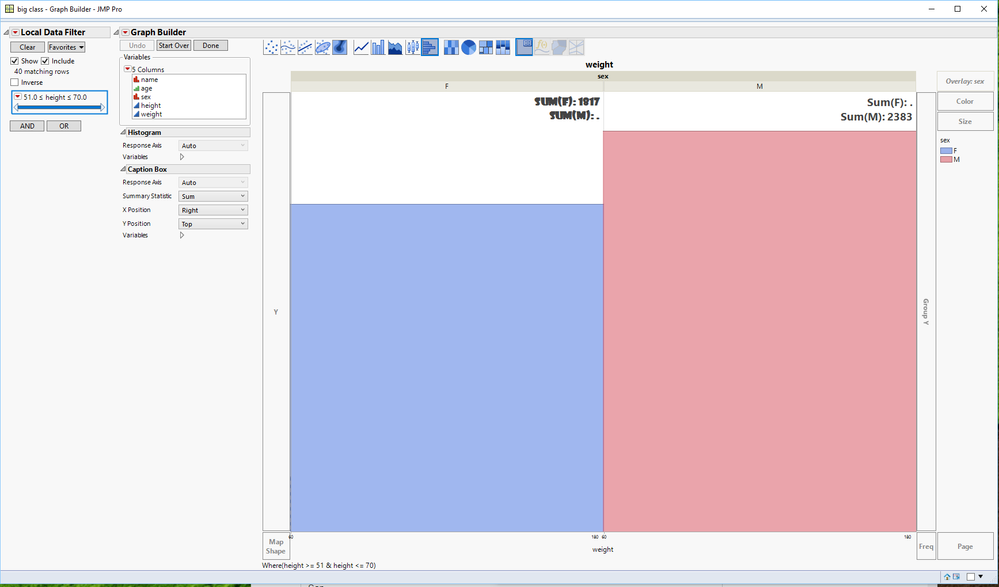999x587 pixels.
Task: Select the Treemap element icon
Action: click(486, 47)
